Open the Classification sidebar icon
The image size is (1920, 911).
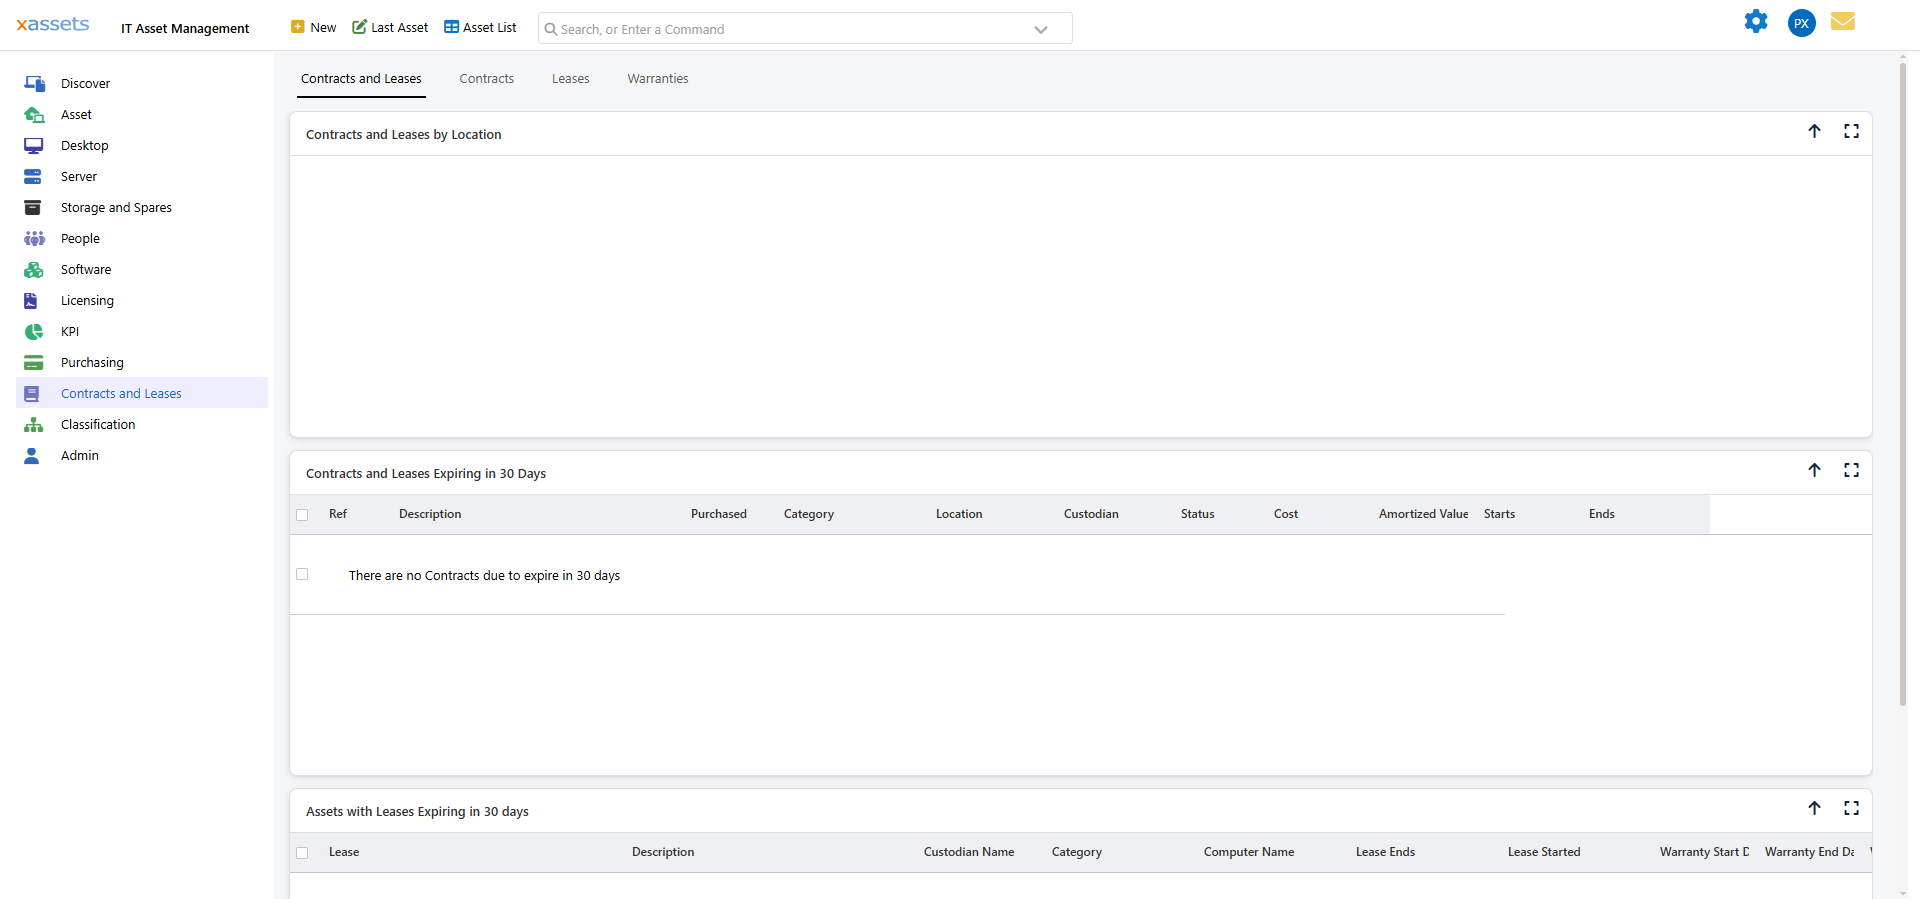coord(34,424)
